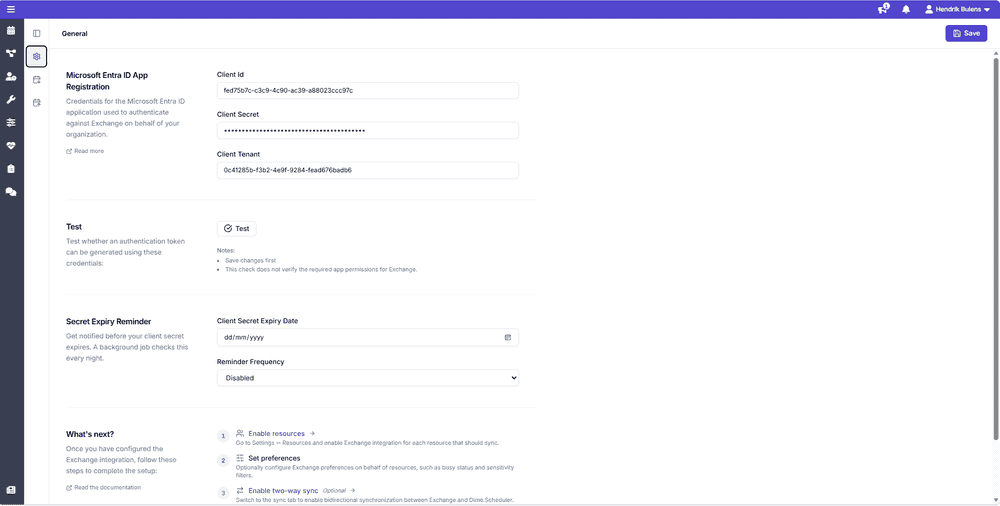Follow the Enable resources link
1000x506 pixels.
276,433
